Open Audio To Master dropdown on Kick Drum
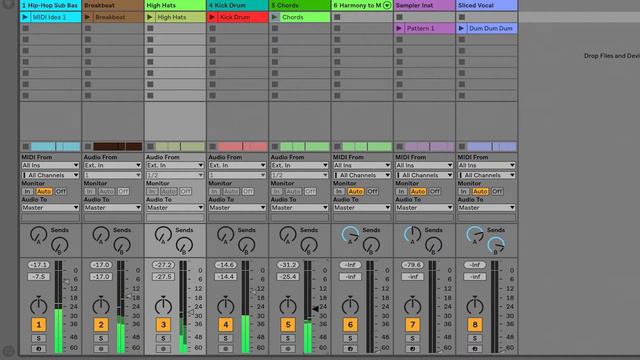 point(237,208)
